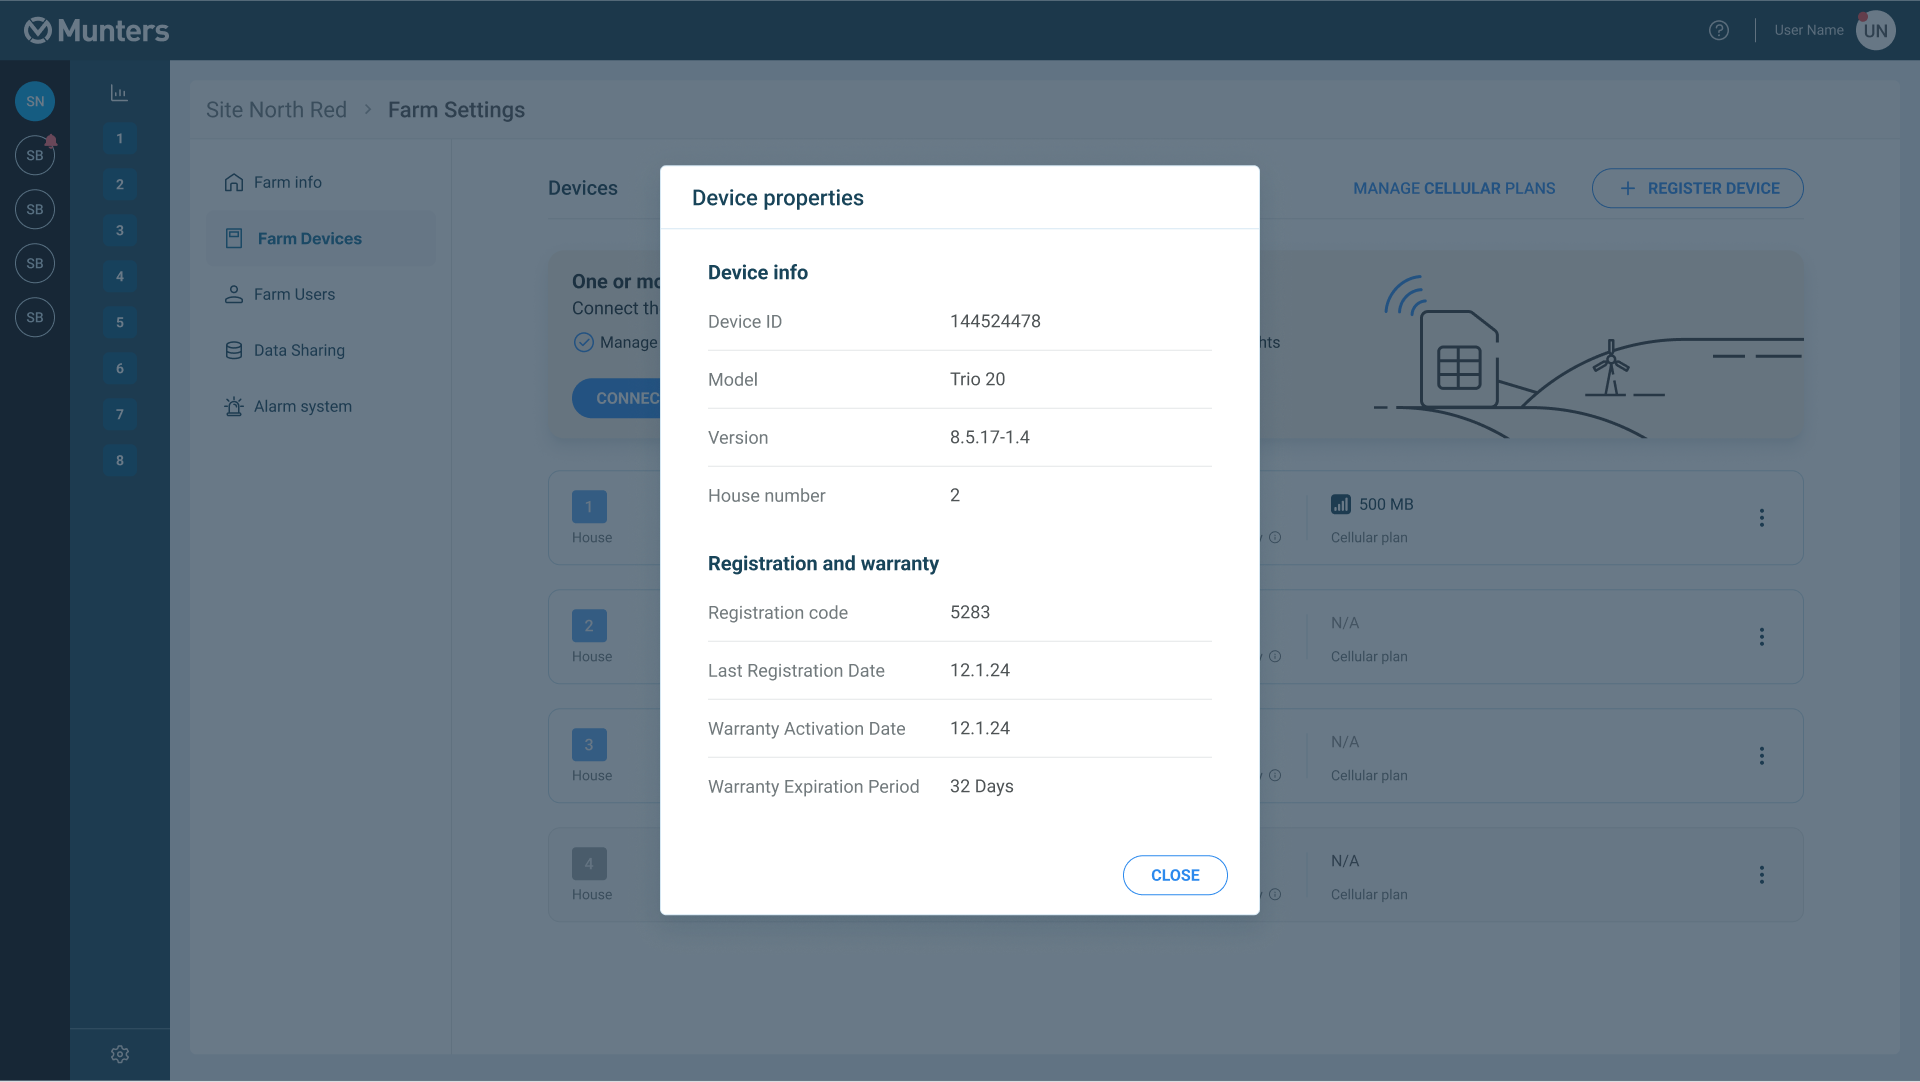The image size is (1920, 1082).
Task: Click the Register Device button
Action: click(x=1697, y=188)
